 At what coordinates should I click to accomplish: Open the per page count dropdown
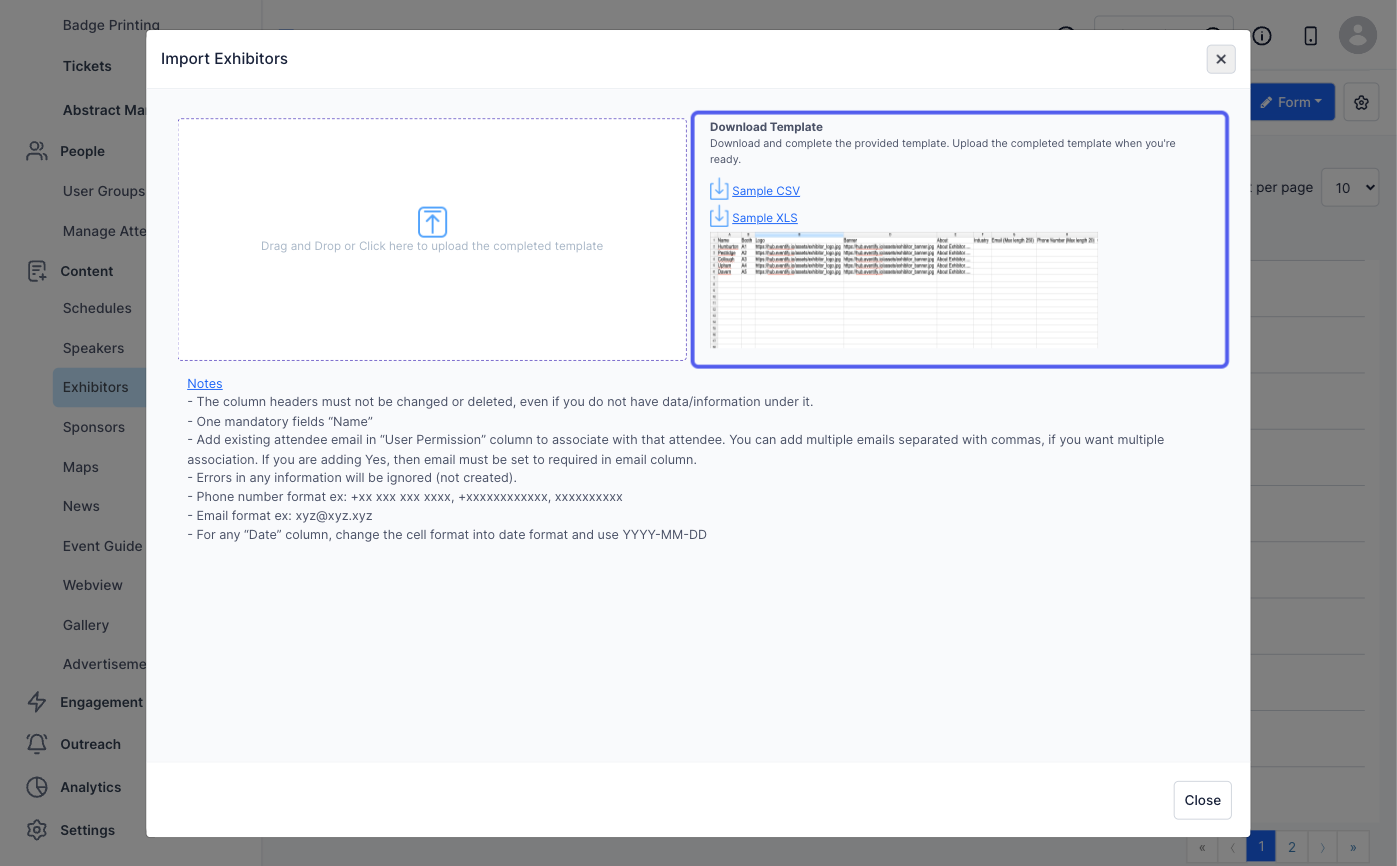coord(1350,187)
